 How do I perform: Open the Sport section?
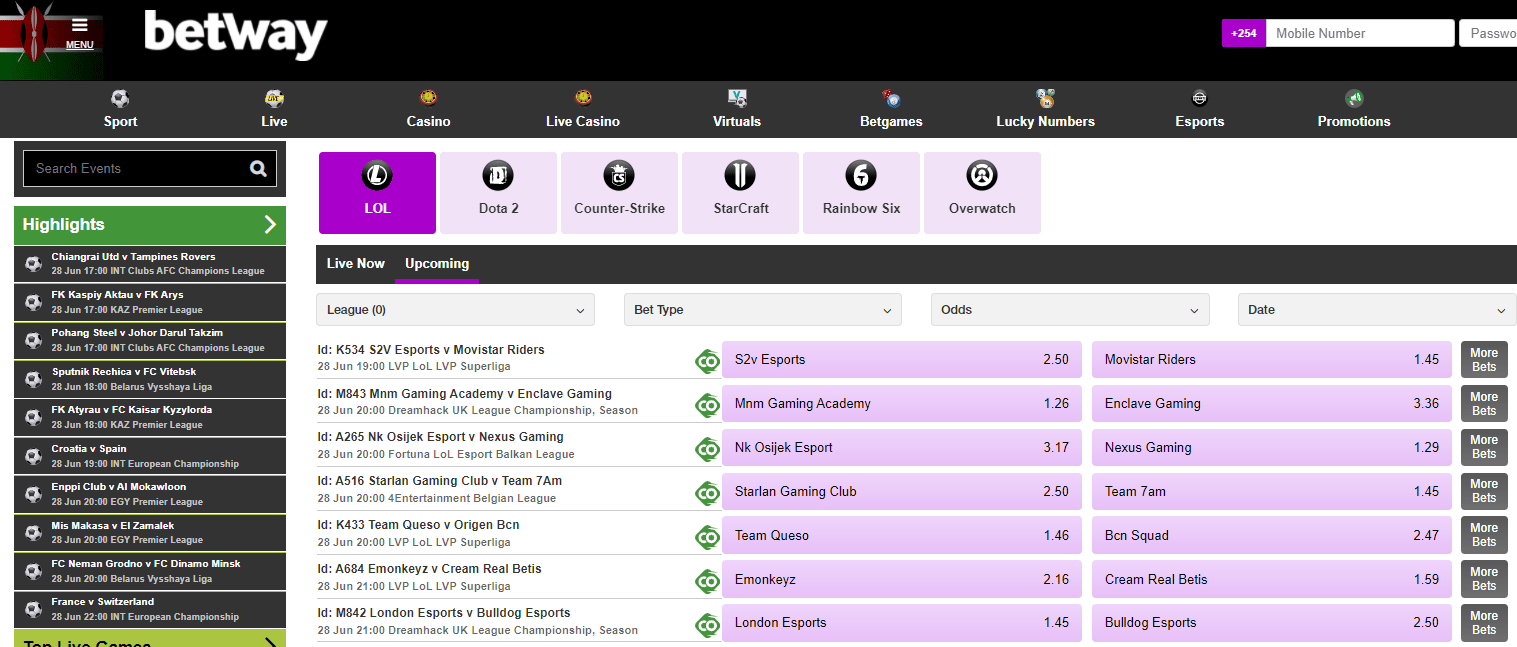click(120, 109)
